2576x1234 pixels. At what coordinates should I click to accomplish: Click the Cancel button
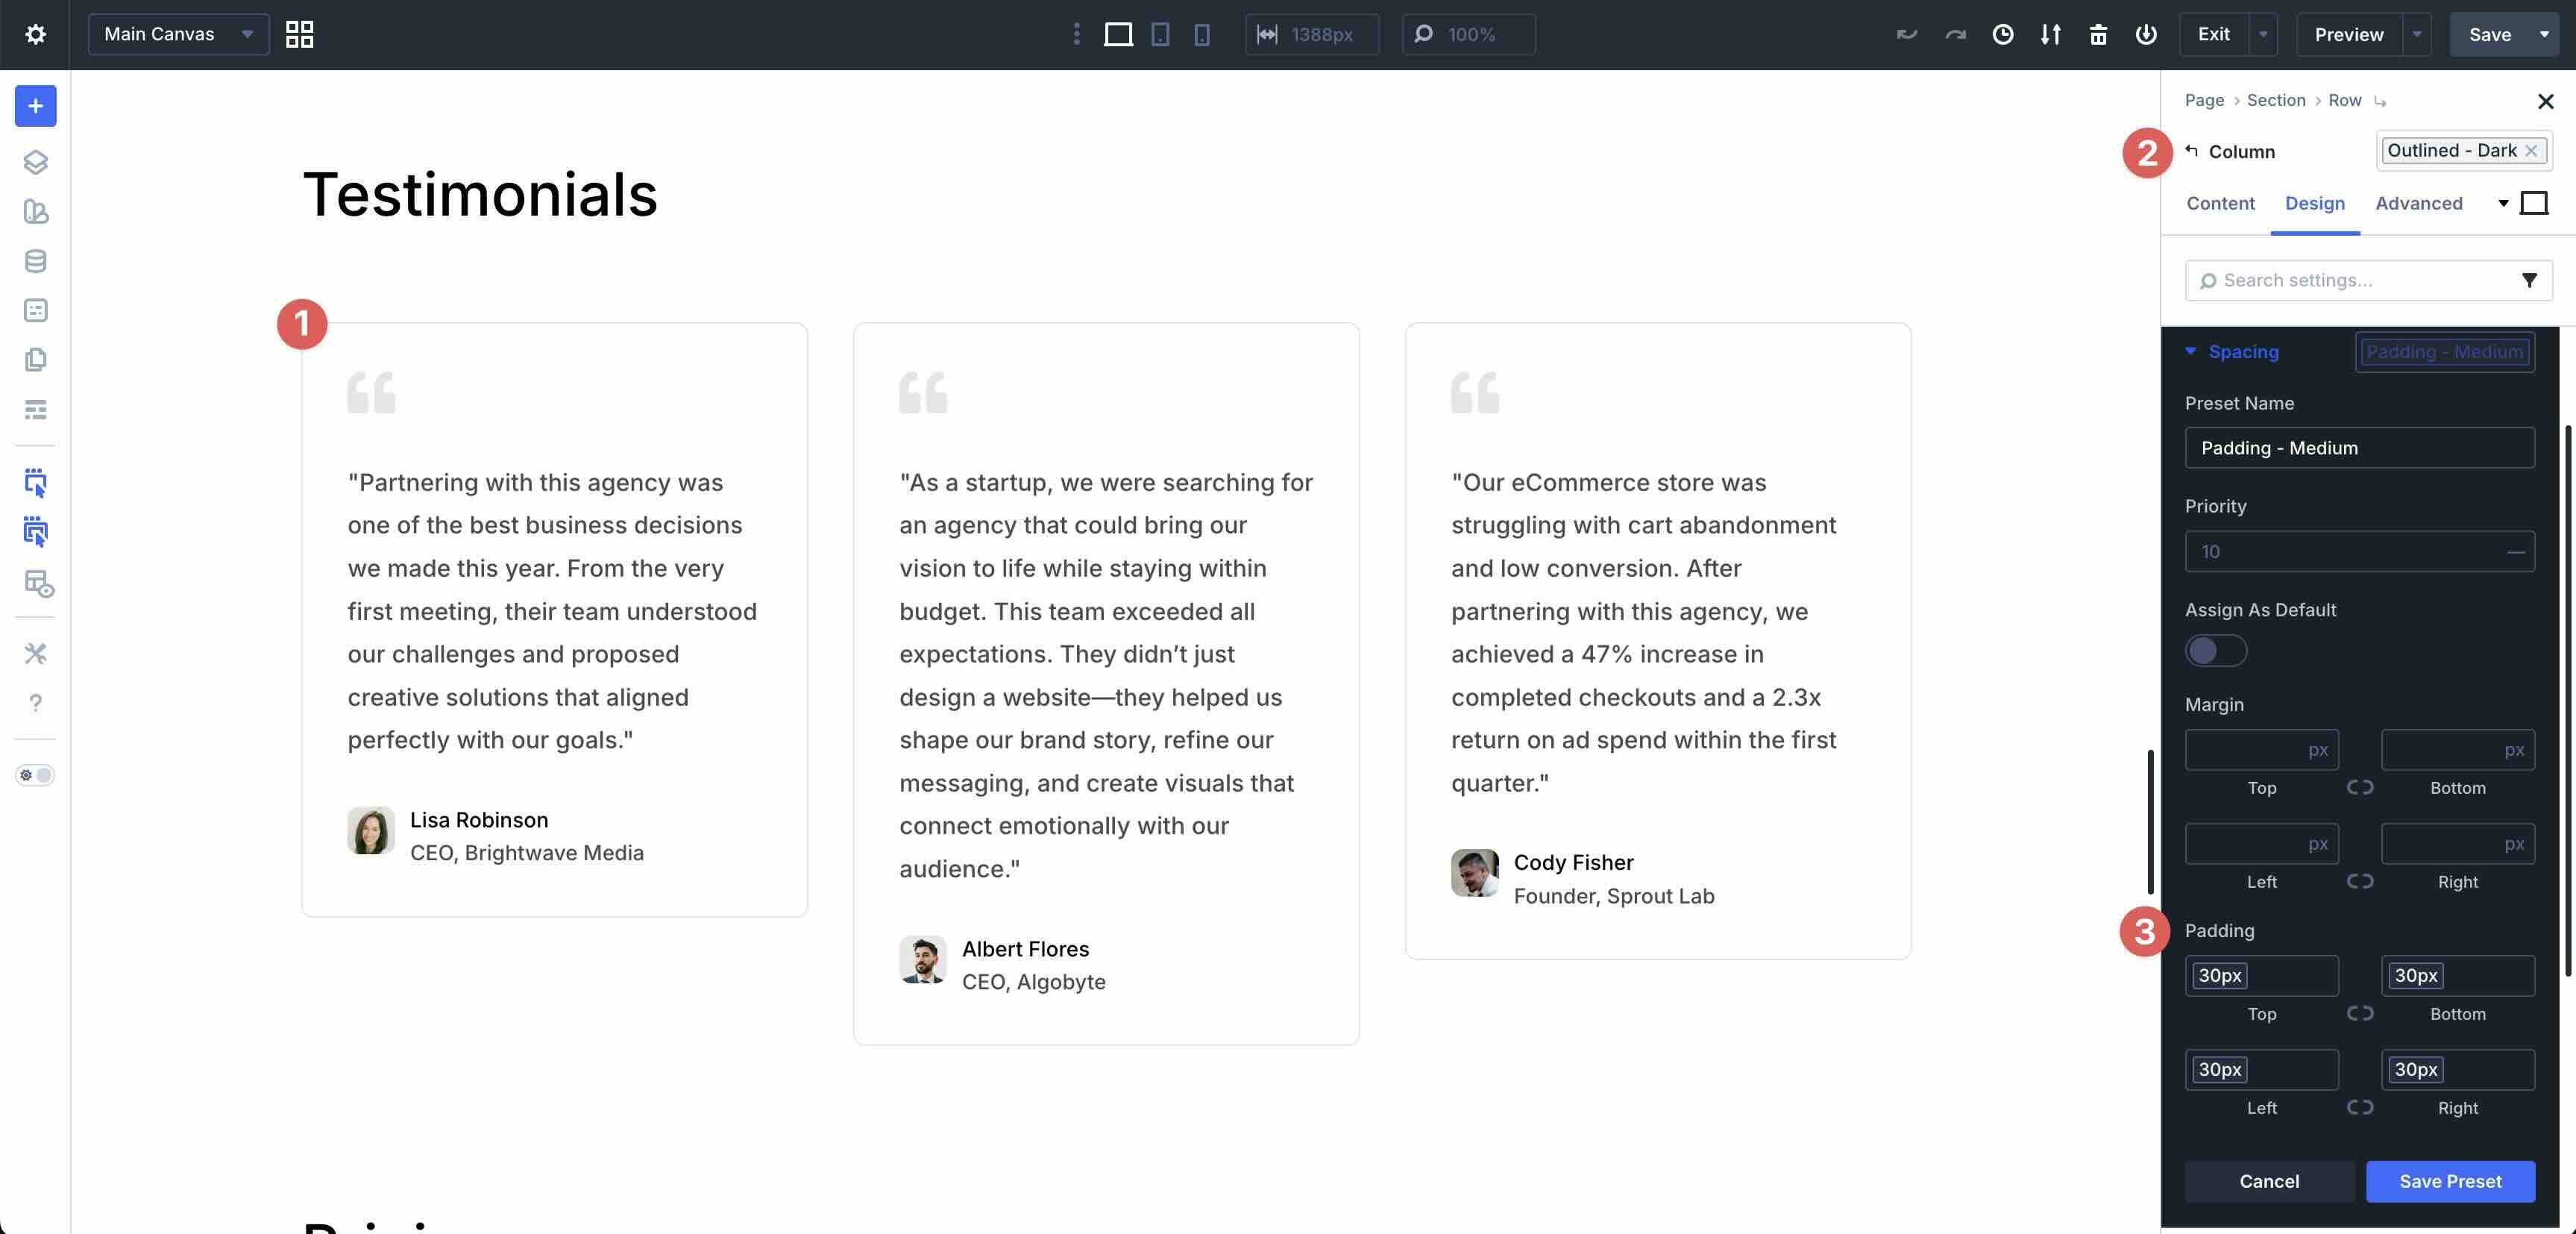click(2268, 1181)
